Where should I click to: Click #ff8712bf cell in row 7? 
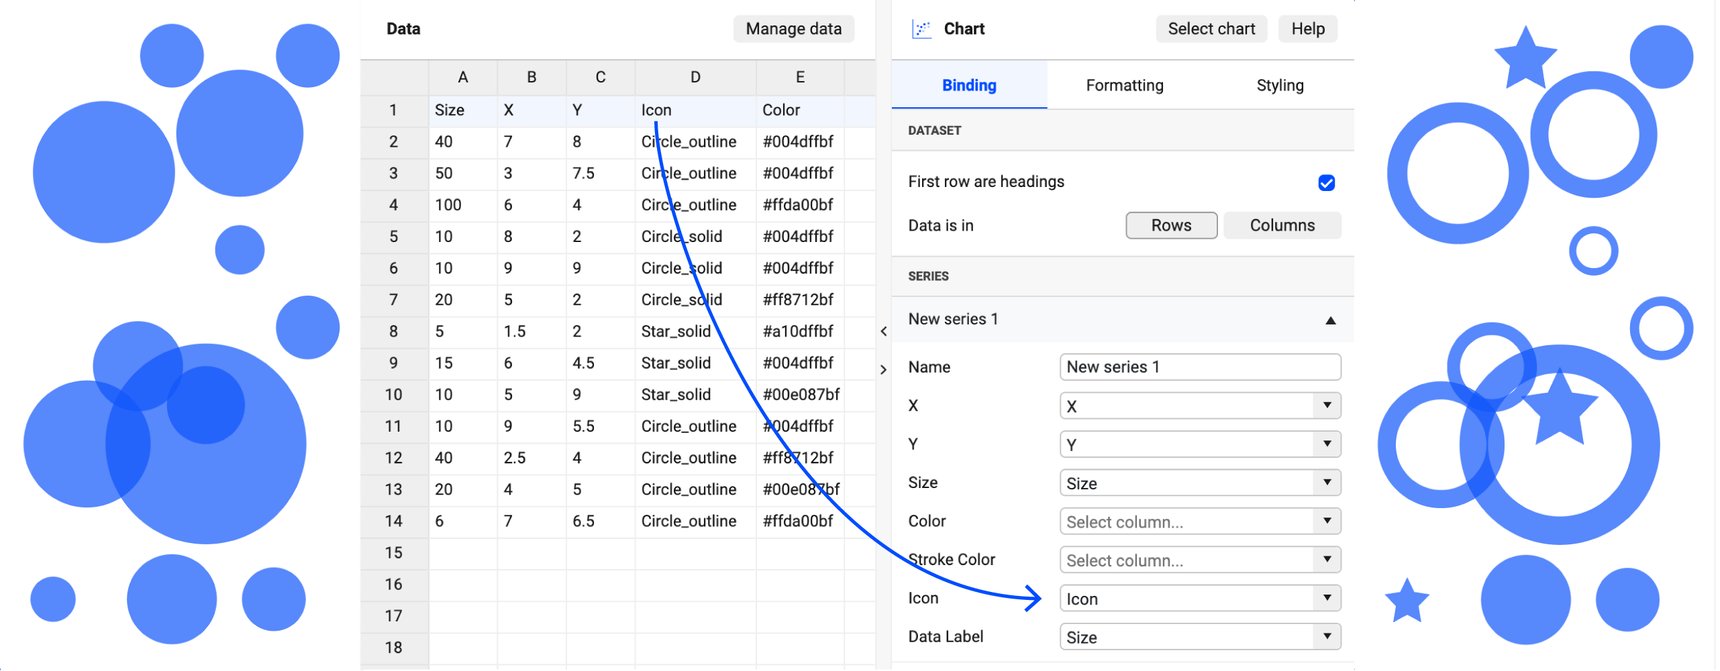[x=800, y=300]
